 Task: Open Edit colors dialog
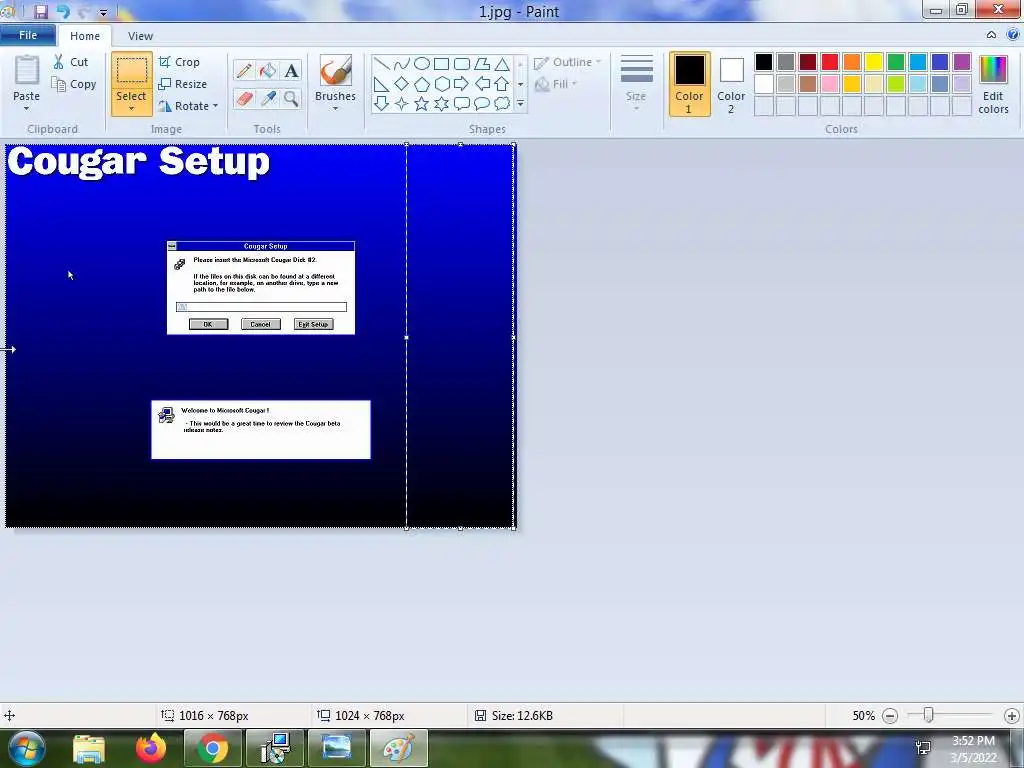(993, 84)
